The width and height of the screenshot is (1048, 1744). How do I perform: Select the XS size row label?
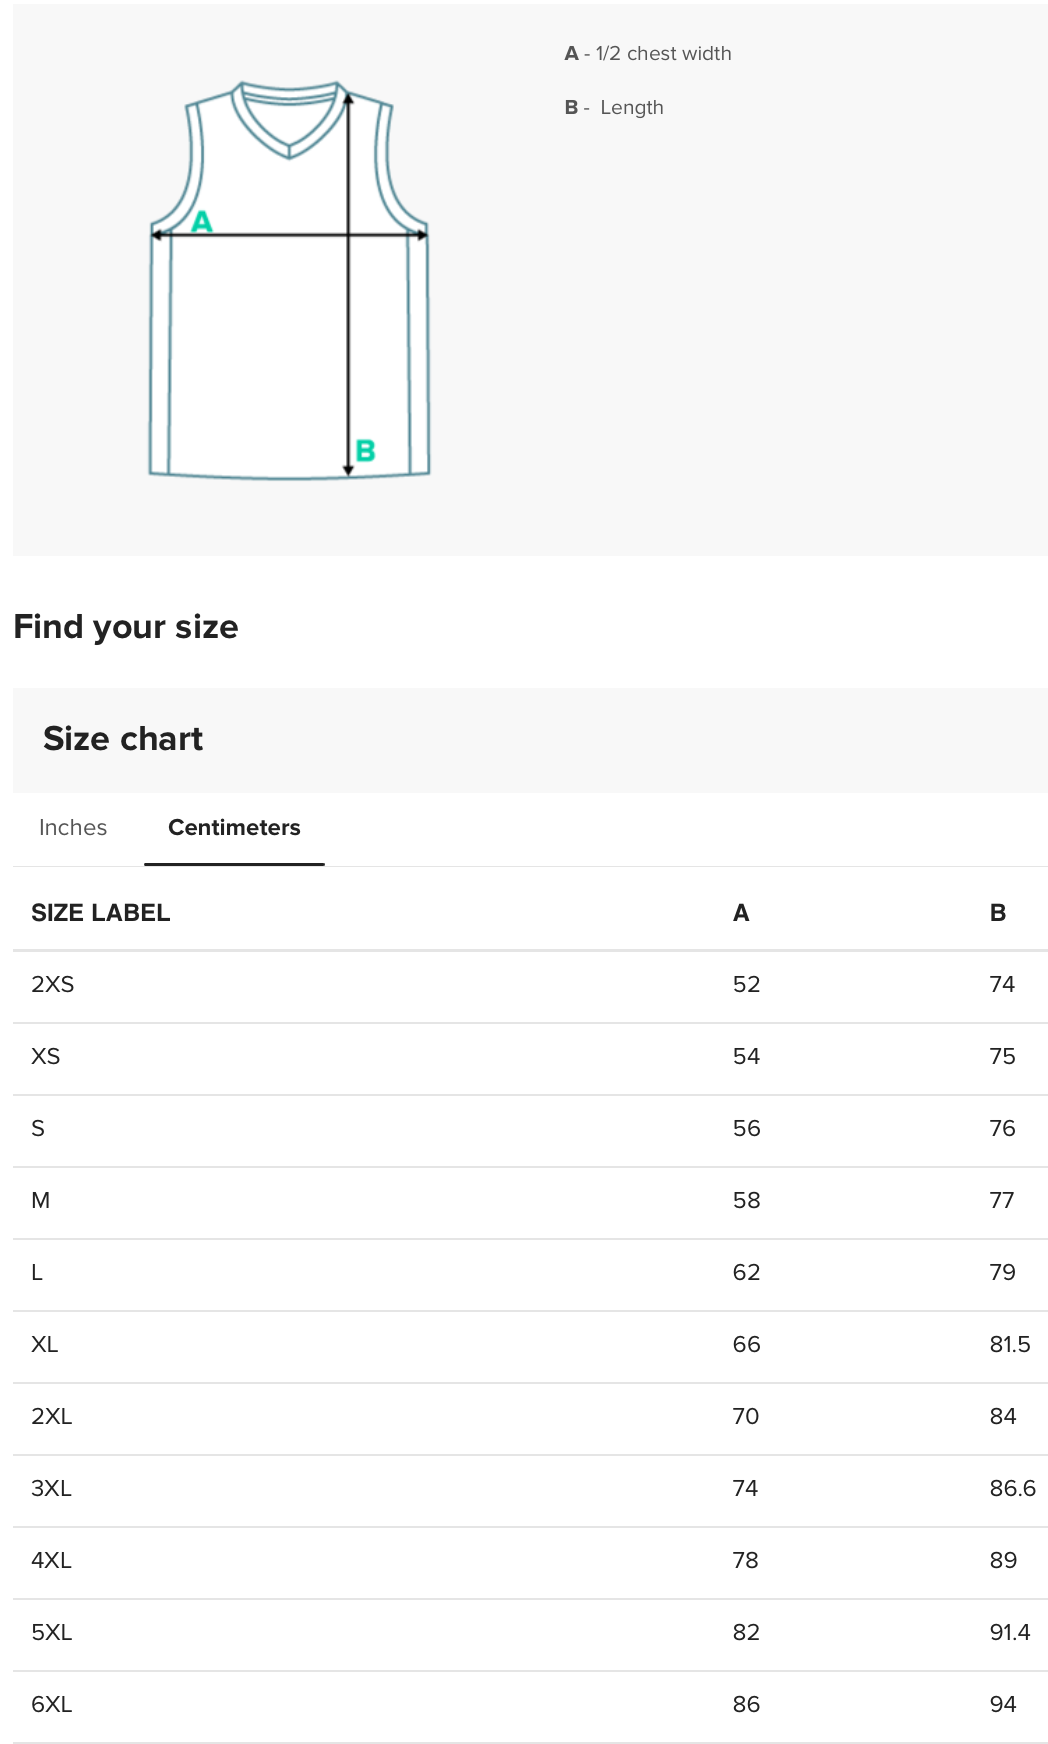[46, 1057]
